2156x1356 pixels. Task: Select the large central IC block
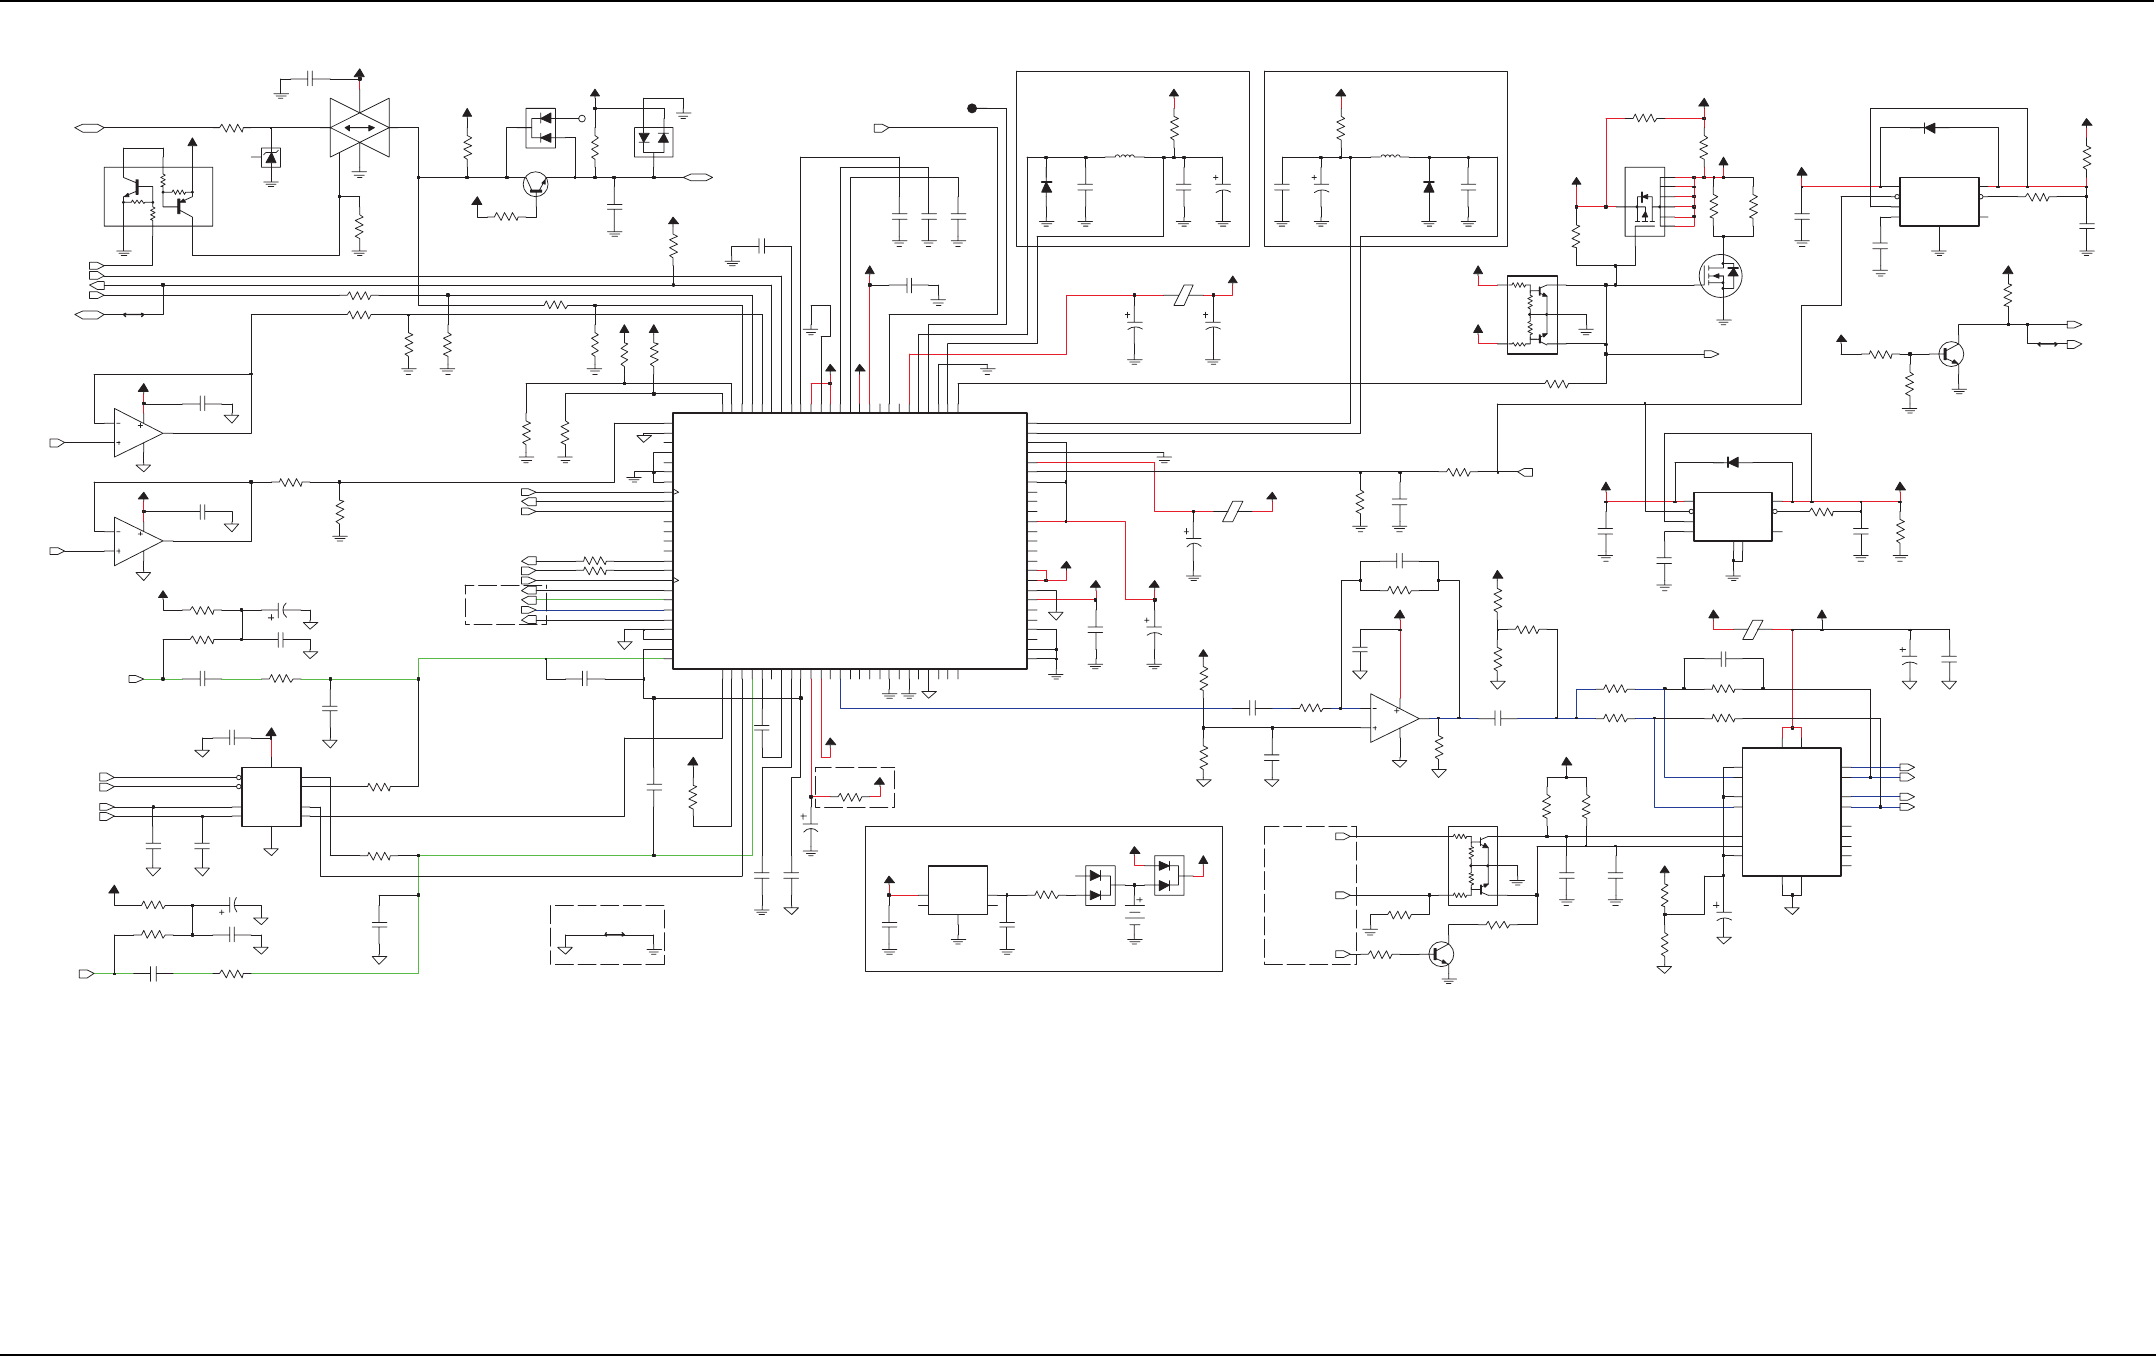(850, 541)
